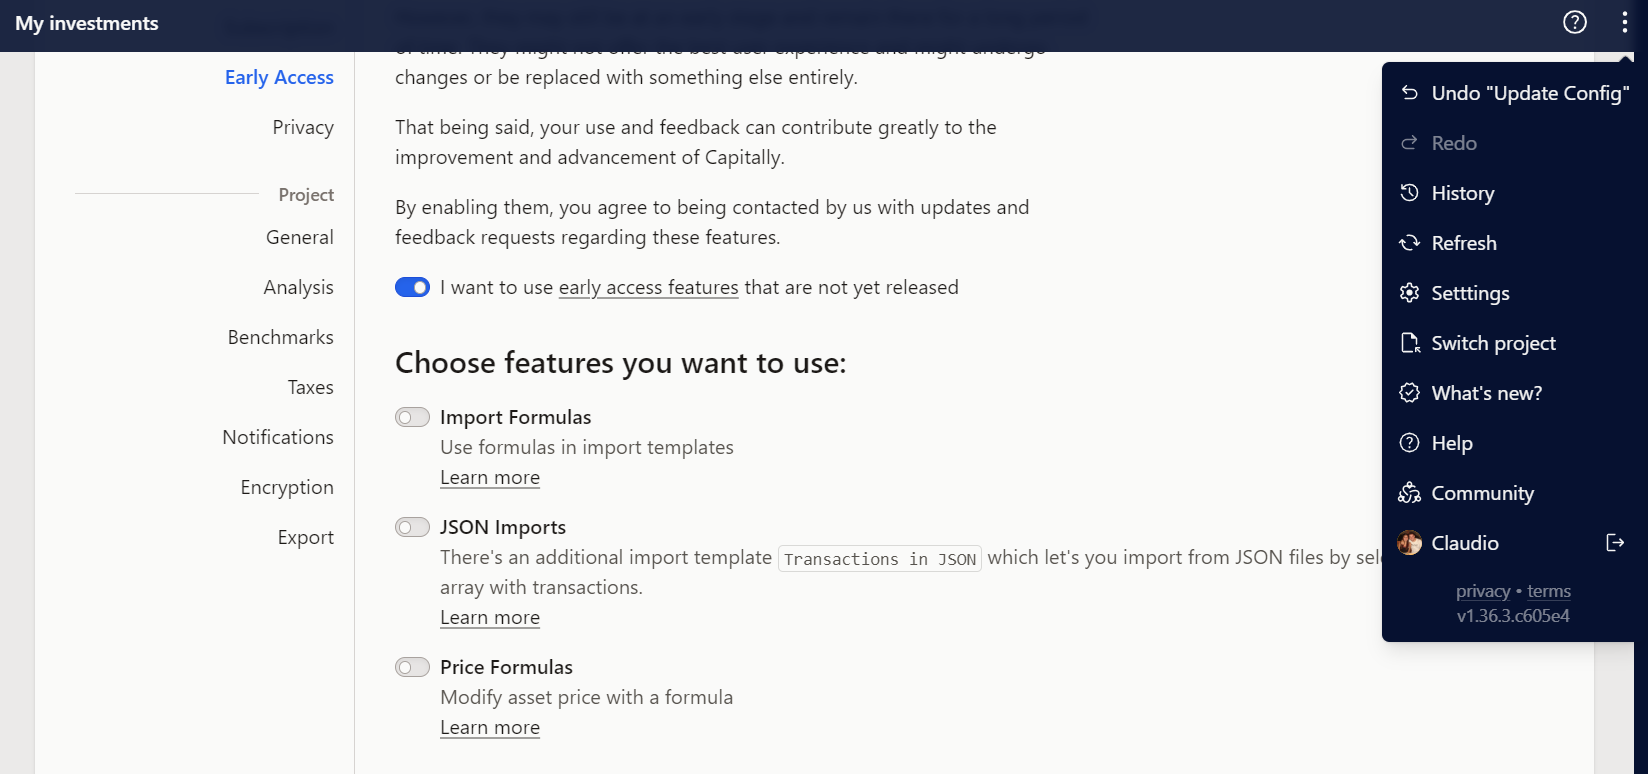Click the Settings gear icon
Image resolution: width=1648 pixels, height=774 pixels.
click(x=1410, y=293)
